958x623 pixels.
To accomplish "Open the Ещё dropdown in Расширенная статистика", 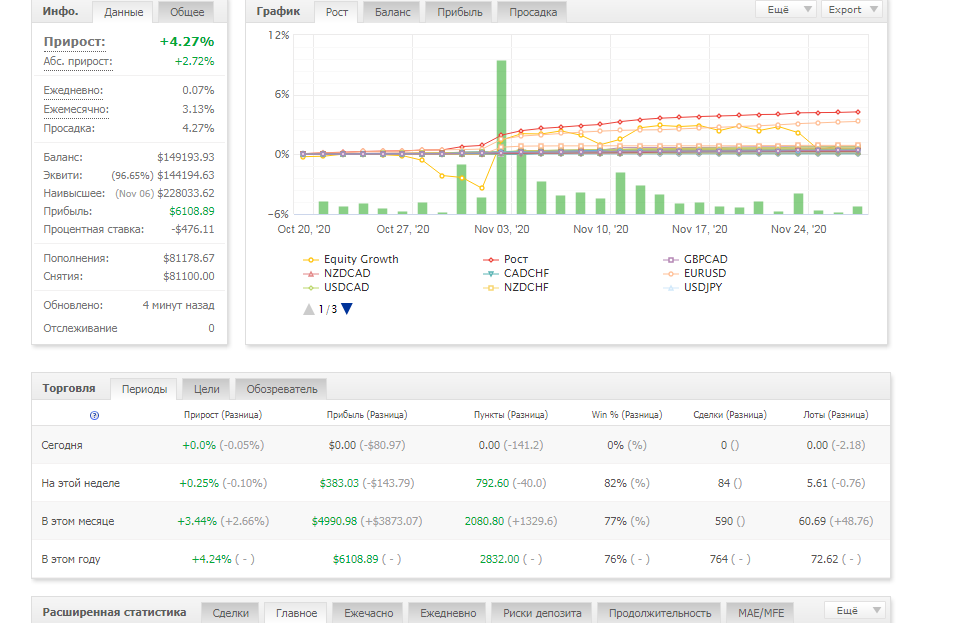I will tap(854, 610).
